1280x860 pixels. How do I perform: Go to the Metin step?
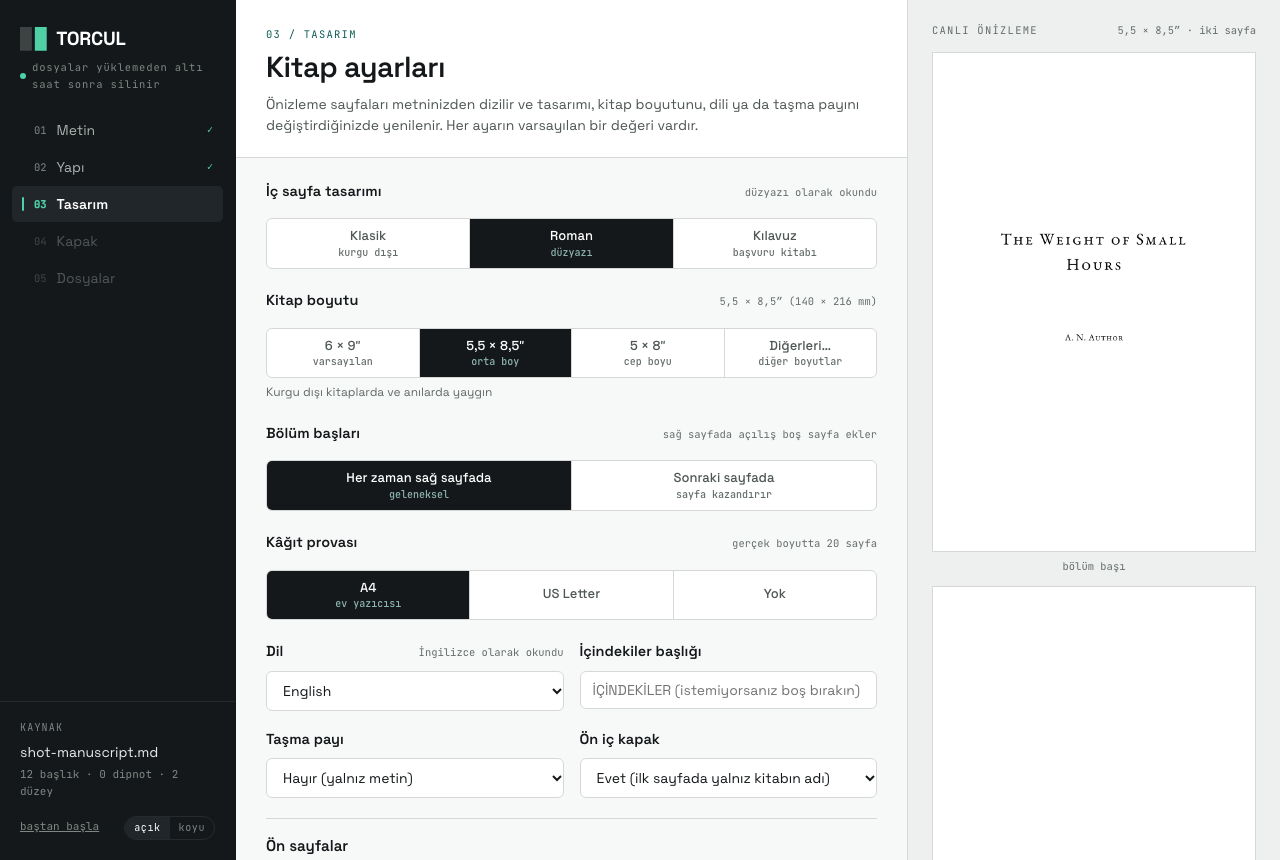point(117,130)
